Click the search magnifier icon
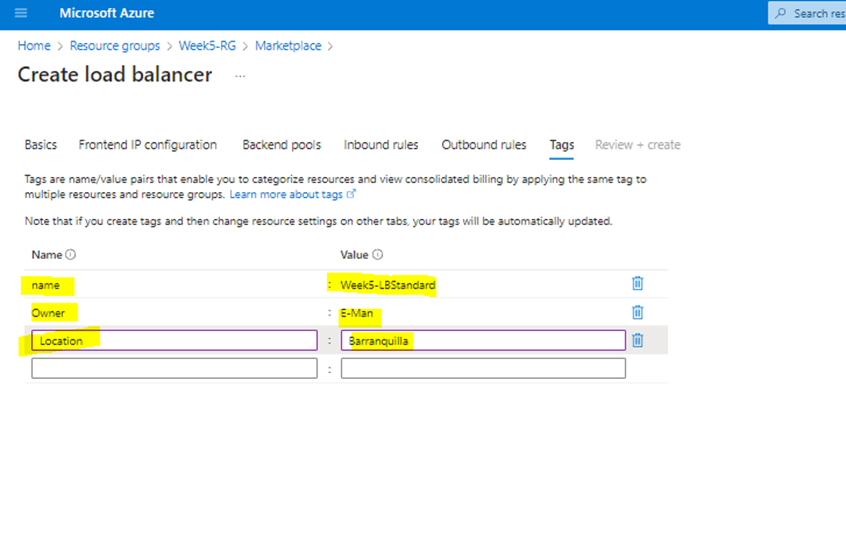 [x=780, y=13]
